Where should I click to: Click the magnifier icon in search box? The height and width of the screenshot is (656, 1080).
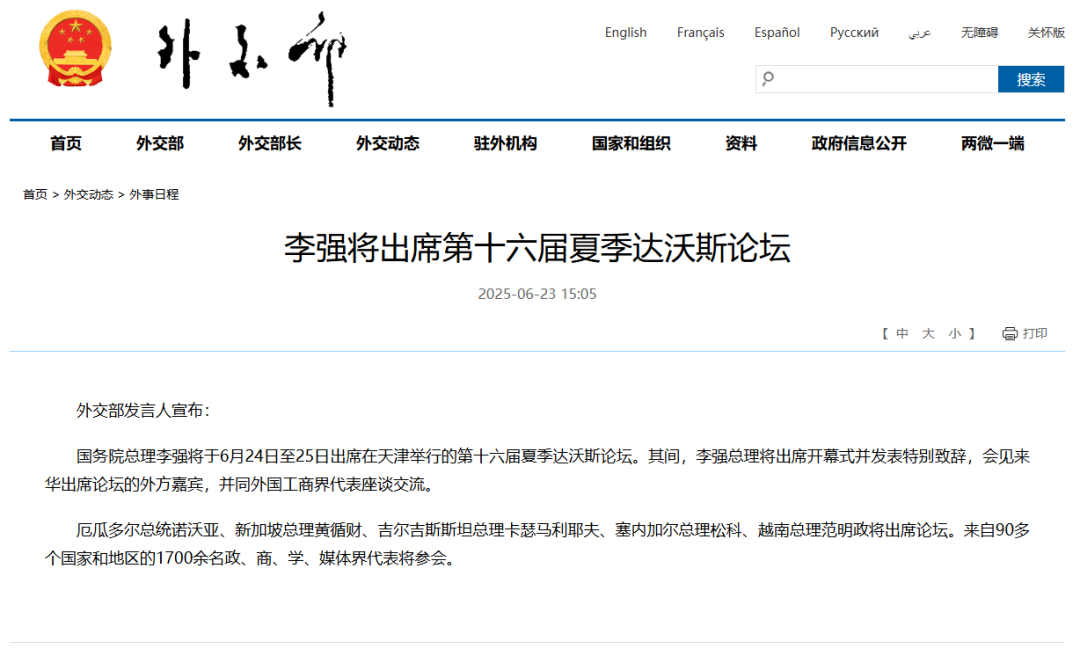[768, 79]
